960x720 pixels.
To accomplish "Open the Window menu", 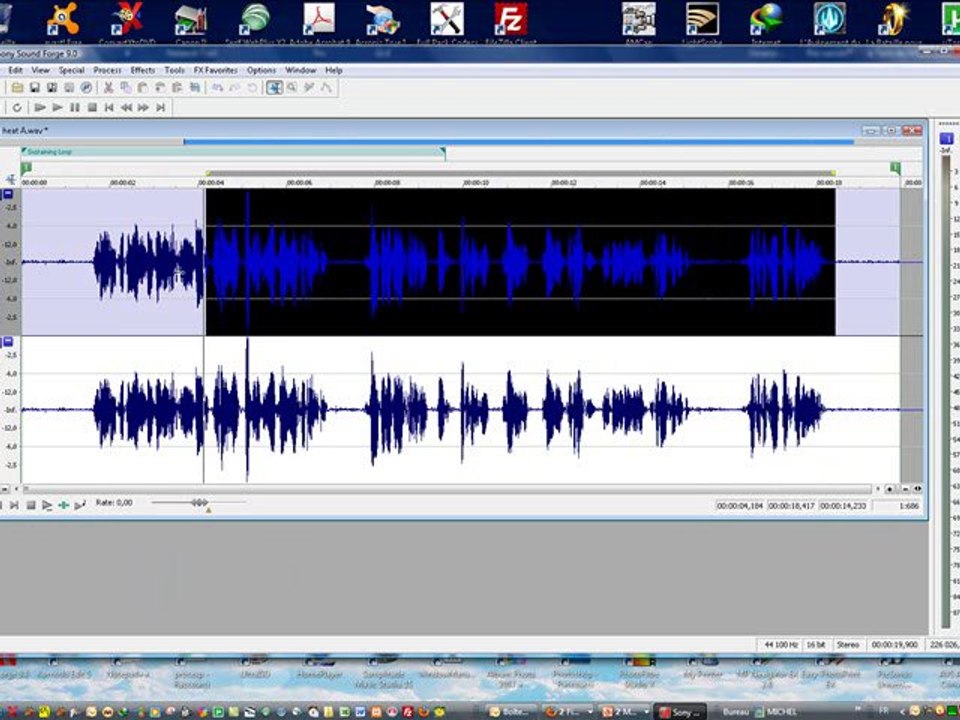I will [301, 70].
